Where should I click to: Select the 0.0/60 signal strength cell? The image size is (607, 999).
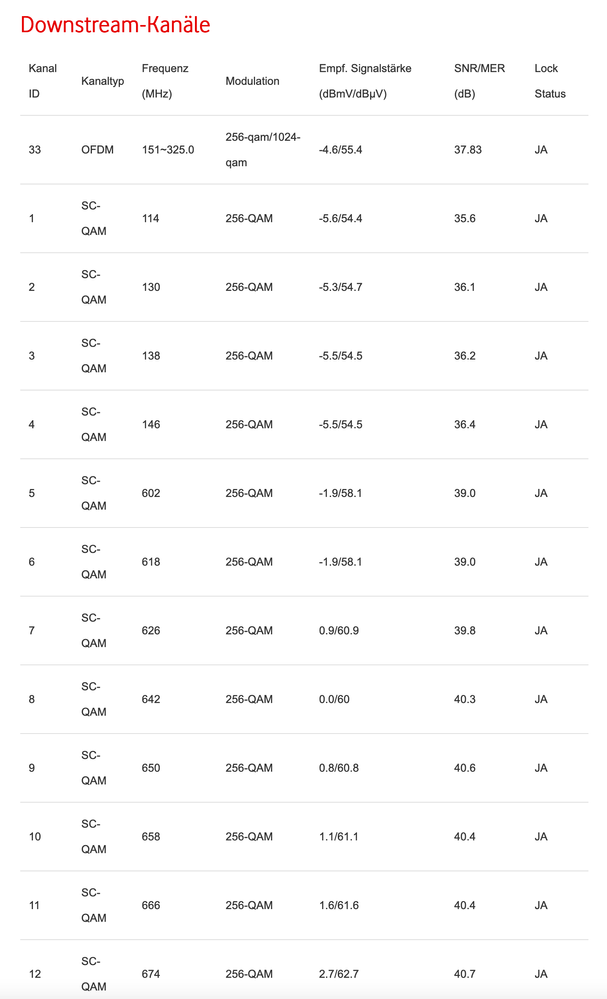click(x=335, y=699)
